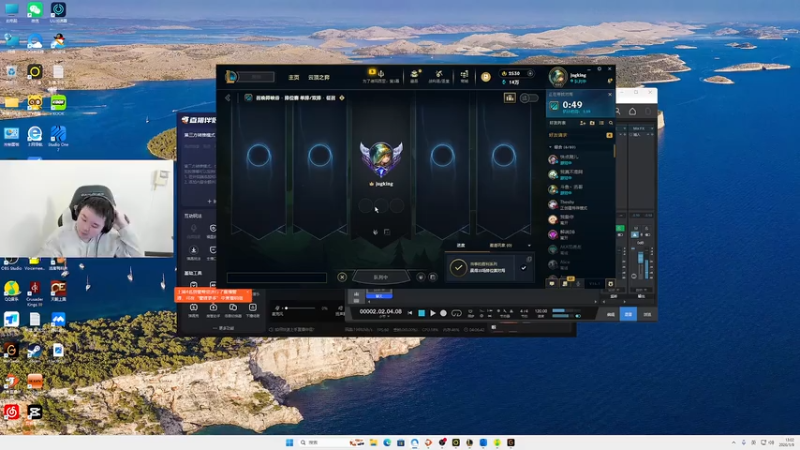800x450 pixels.
Task: Open the Steam desktop shortcut
Action: (35, 351)
